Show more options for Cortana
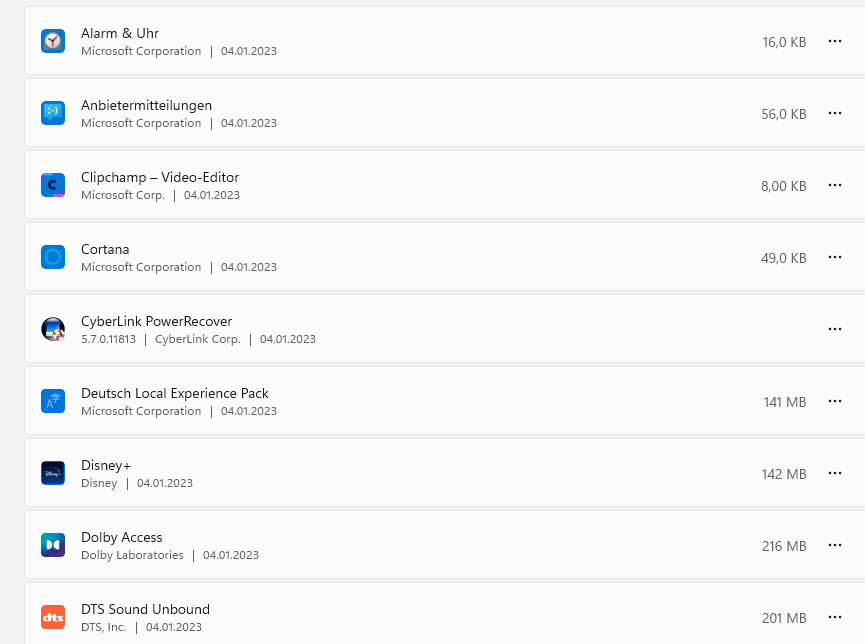The width and height of the screenshot is (865, 644). (835, 257)
